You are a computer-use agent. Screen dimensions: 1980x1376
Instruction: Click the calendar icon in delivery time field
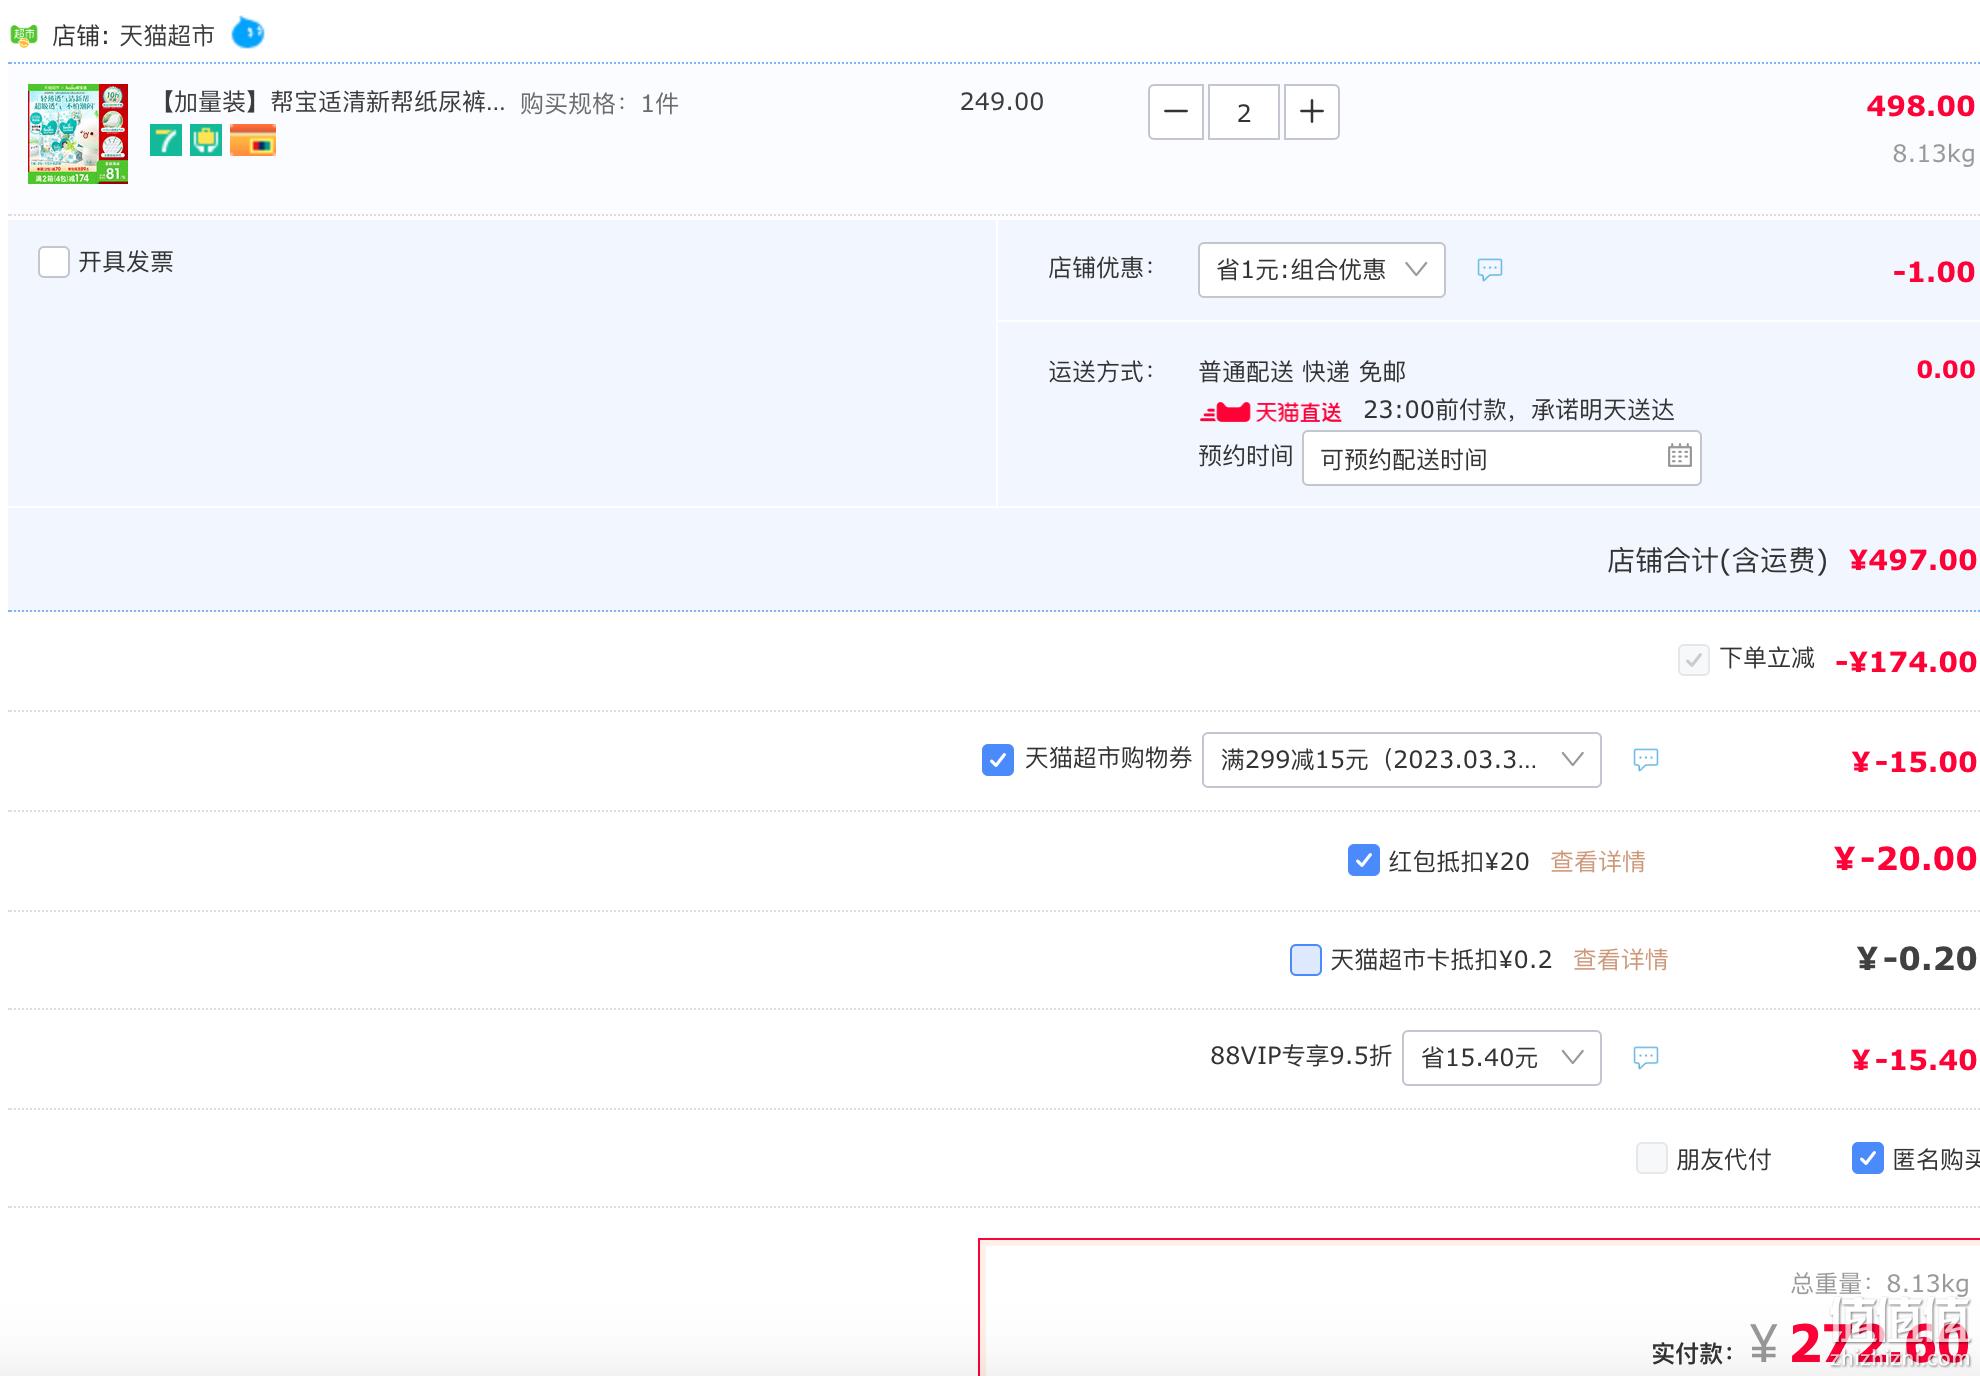tap(1680, 456)
